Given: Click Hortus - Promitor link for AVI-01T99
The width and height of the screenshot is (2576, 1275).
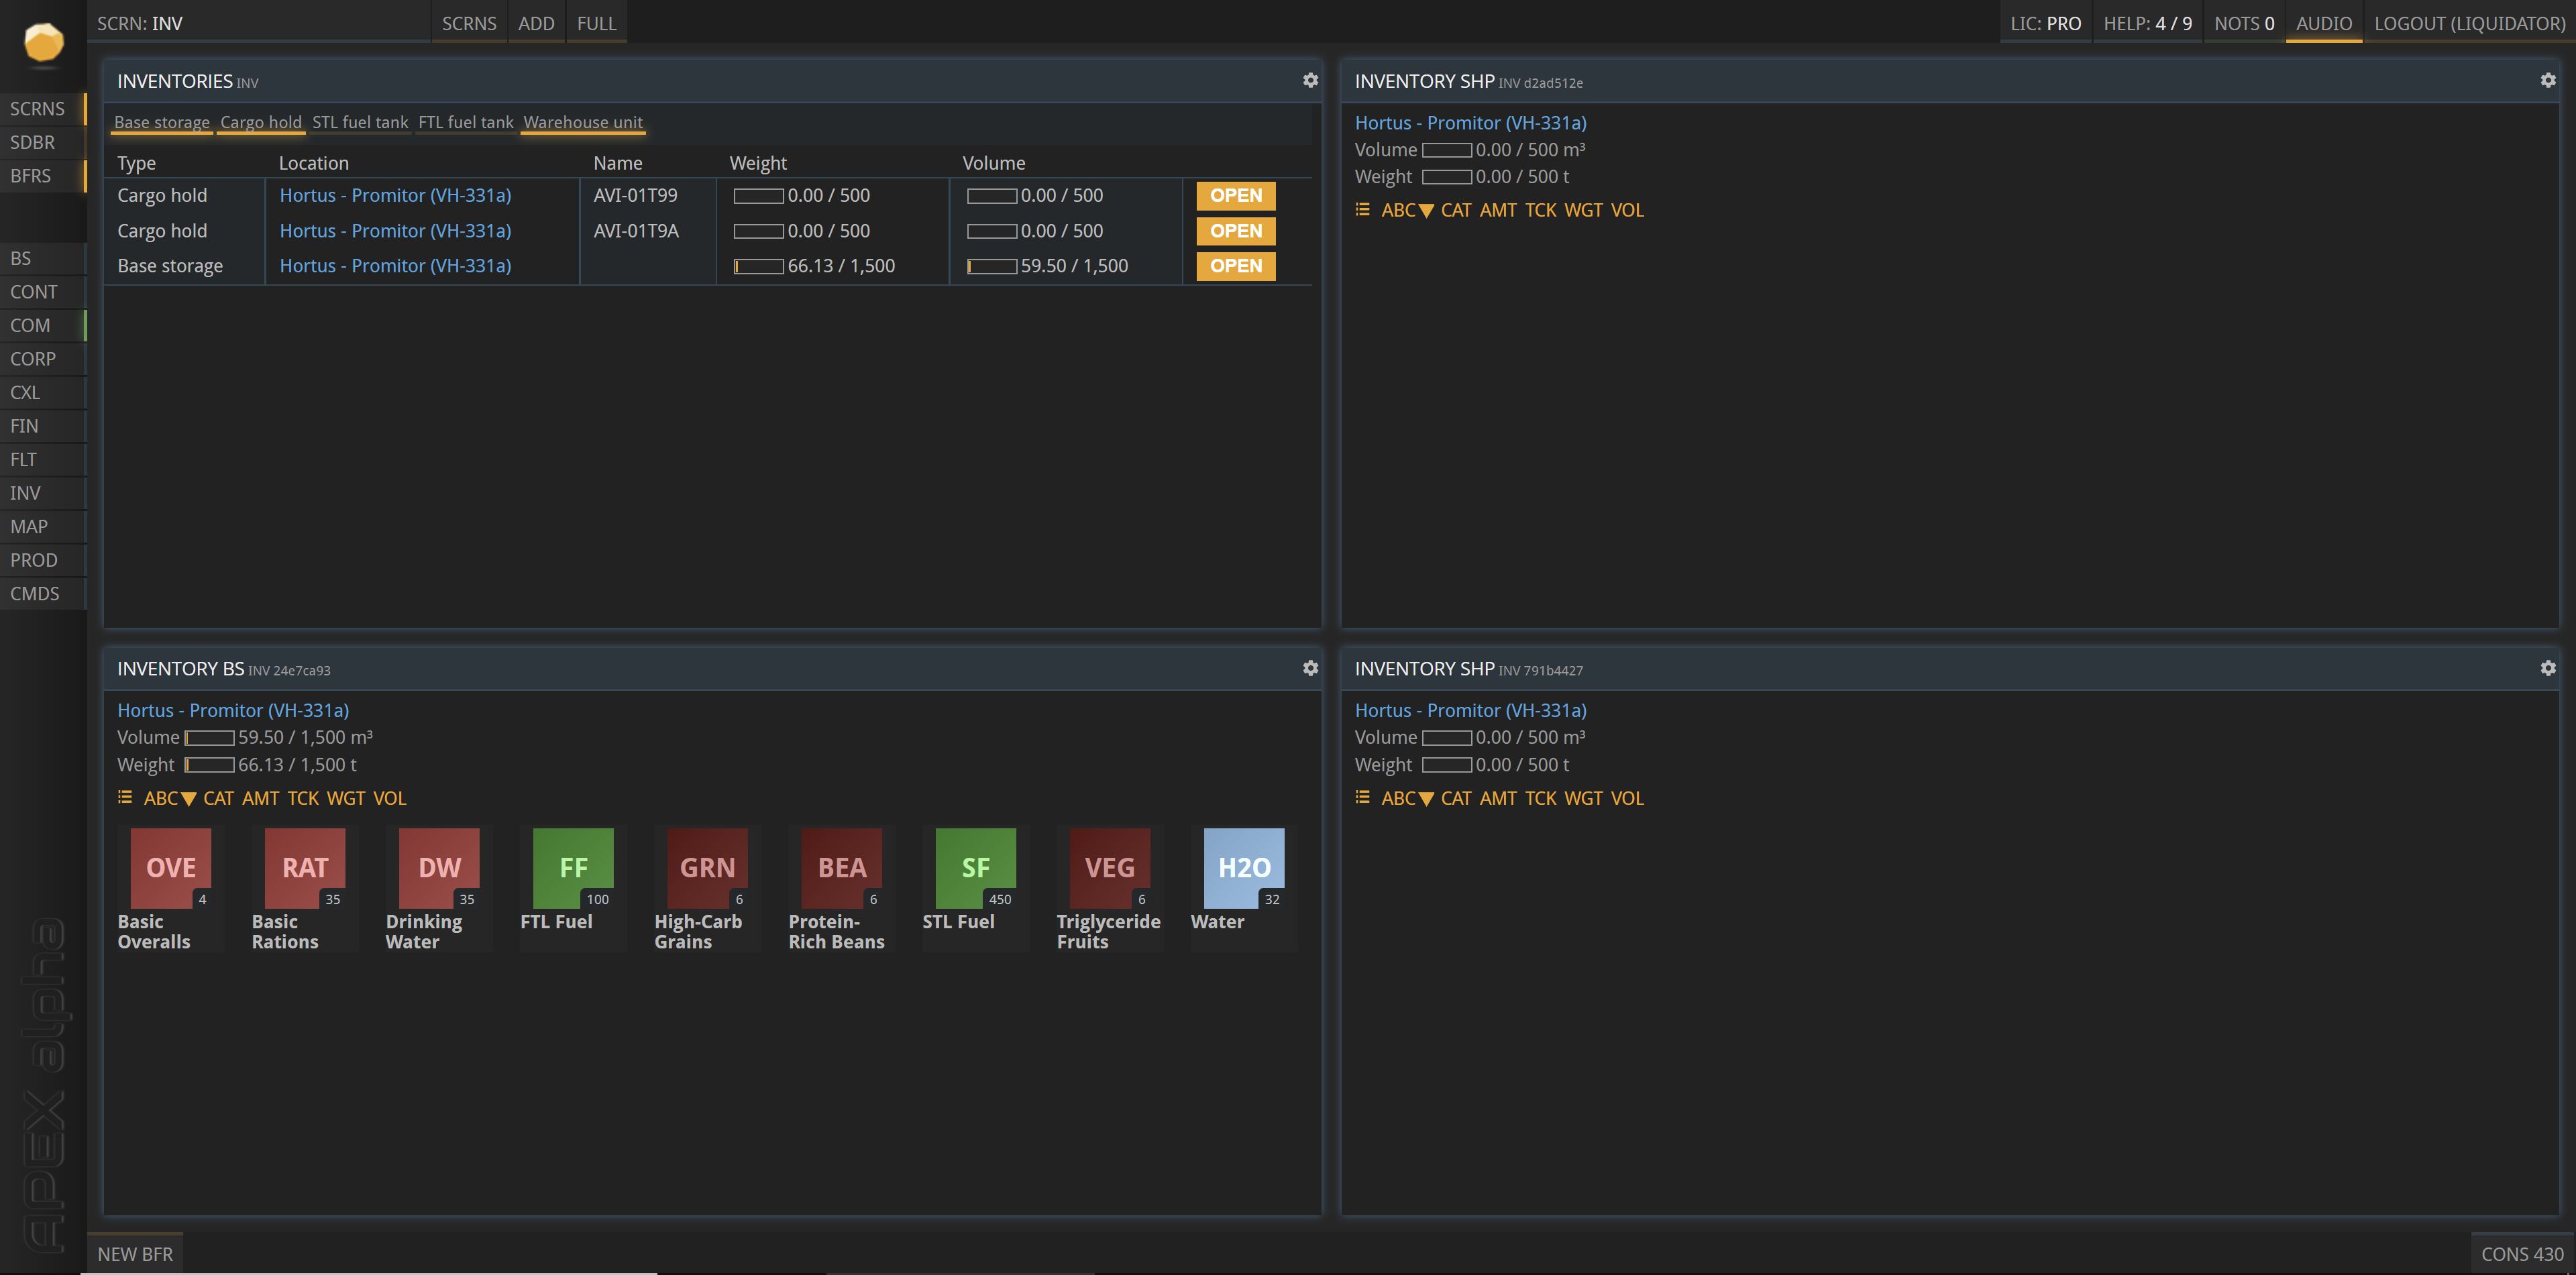Looking at the screenshot, I should pyautogui.click(x=395, y=195).
